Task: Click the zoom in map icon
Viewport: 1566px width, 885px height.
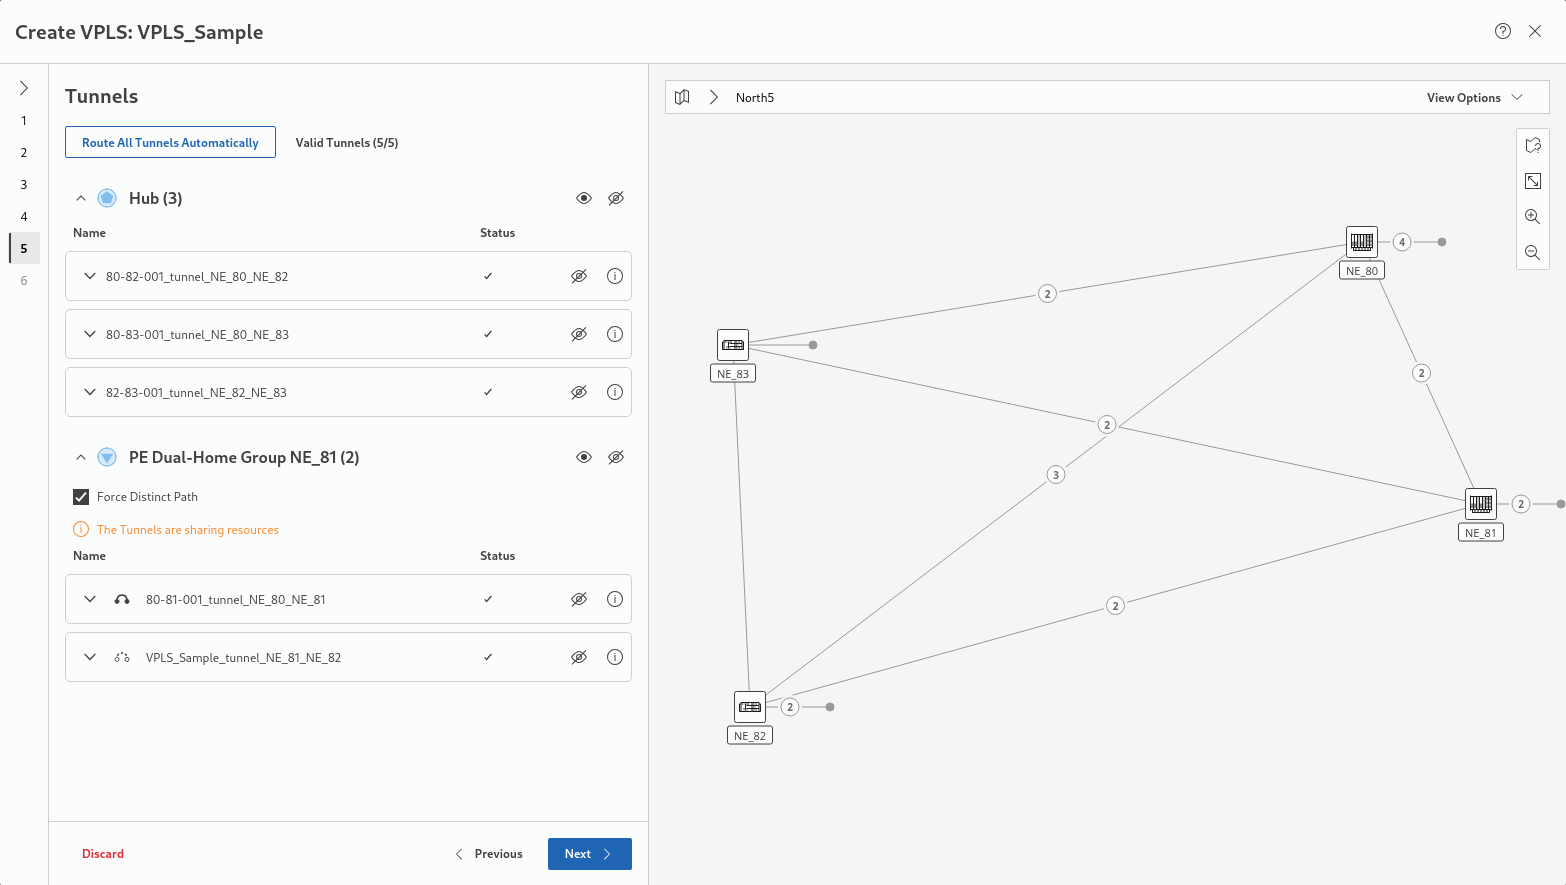Action: 1532,217
